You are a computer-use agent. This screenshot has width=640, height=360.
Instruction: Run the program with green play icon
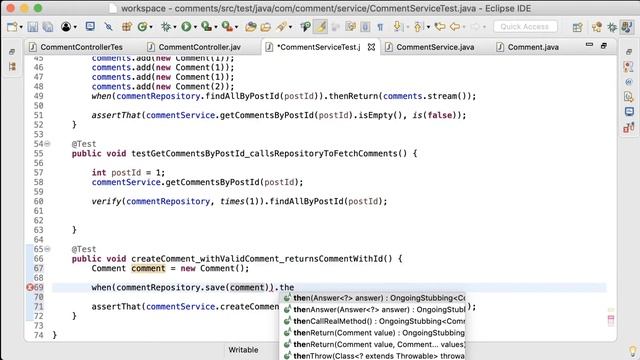pyautogui.click(x=186, y=27)
